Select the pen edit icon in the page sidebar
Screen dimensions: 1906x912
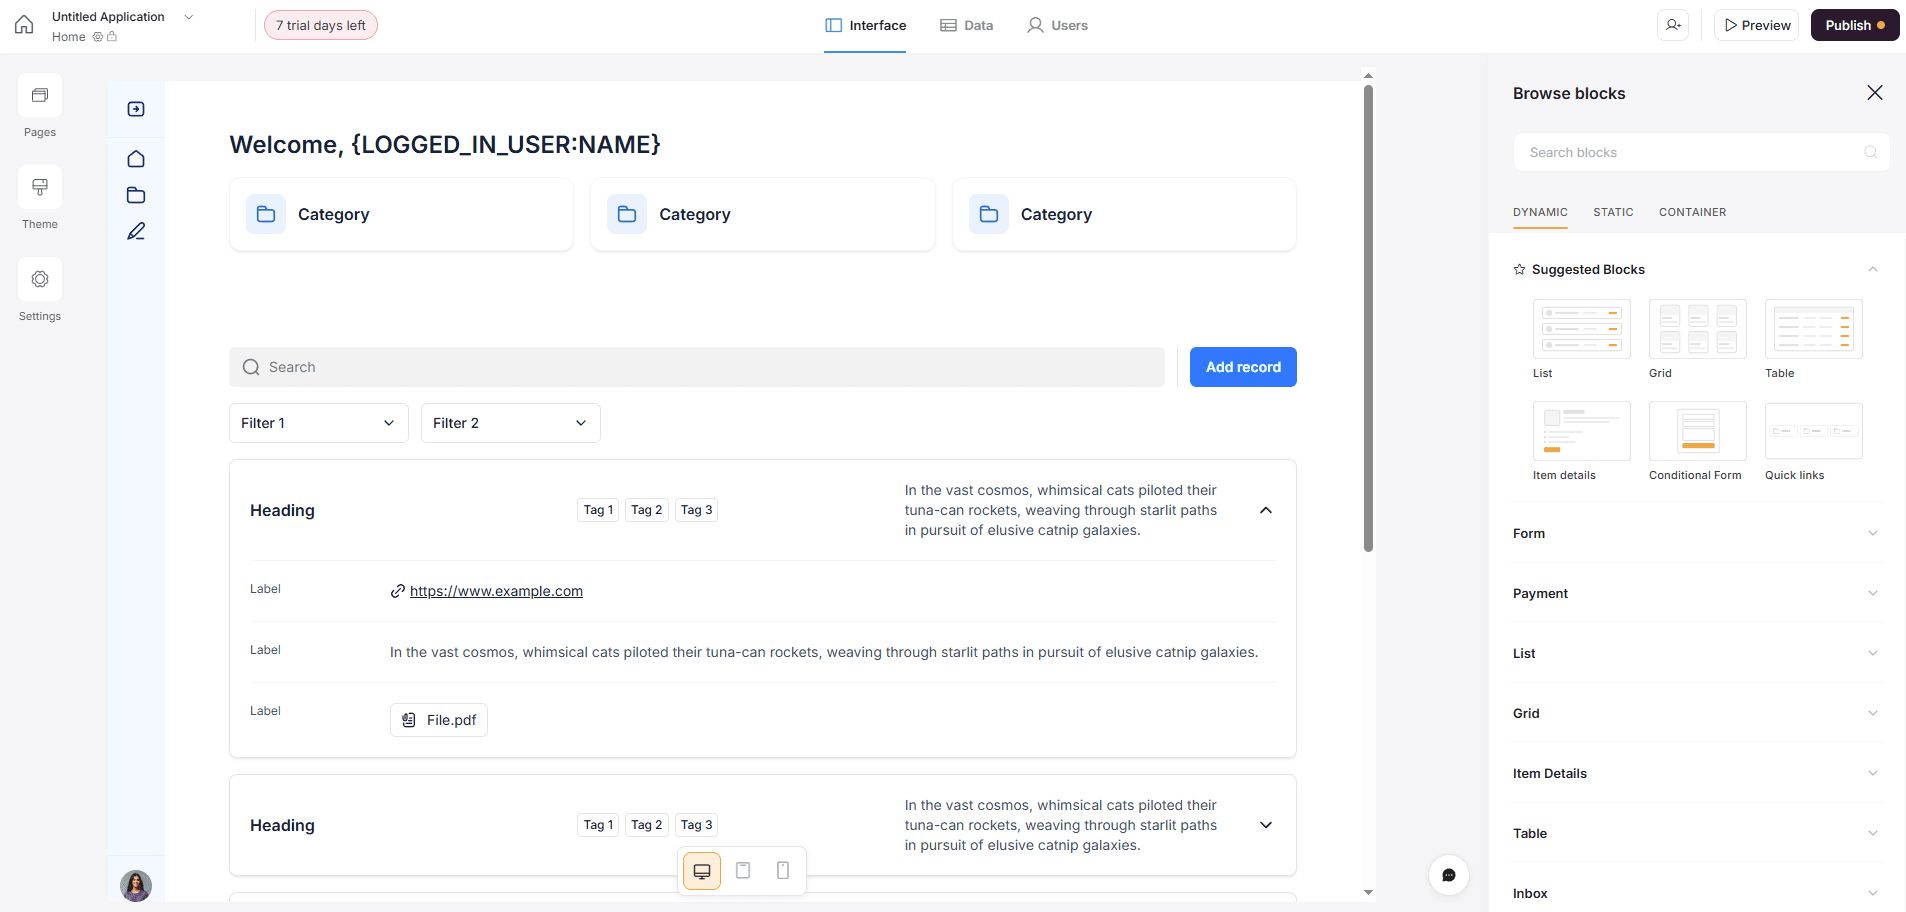pos(136,231)
